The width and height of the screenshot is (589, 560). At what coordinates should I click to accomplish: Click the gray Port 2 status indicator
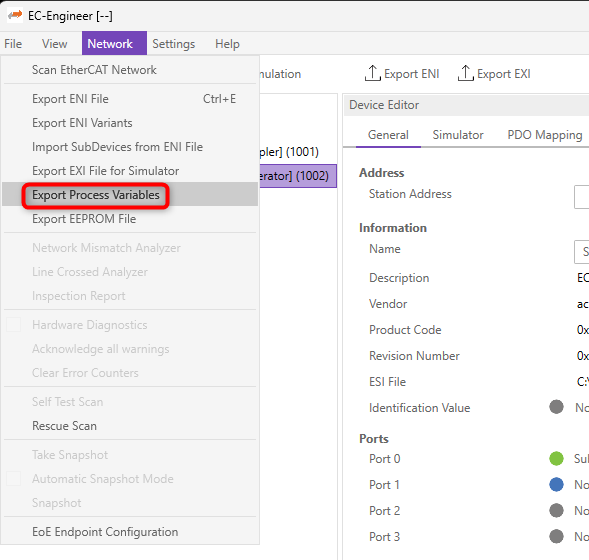tap(556, 510)
